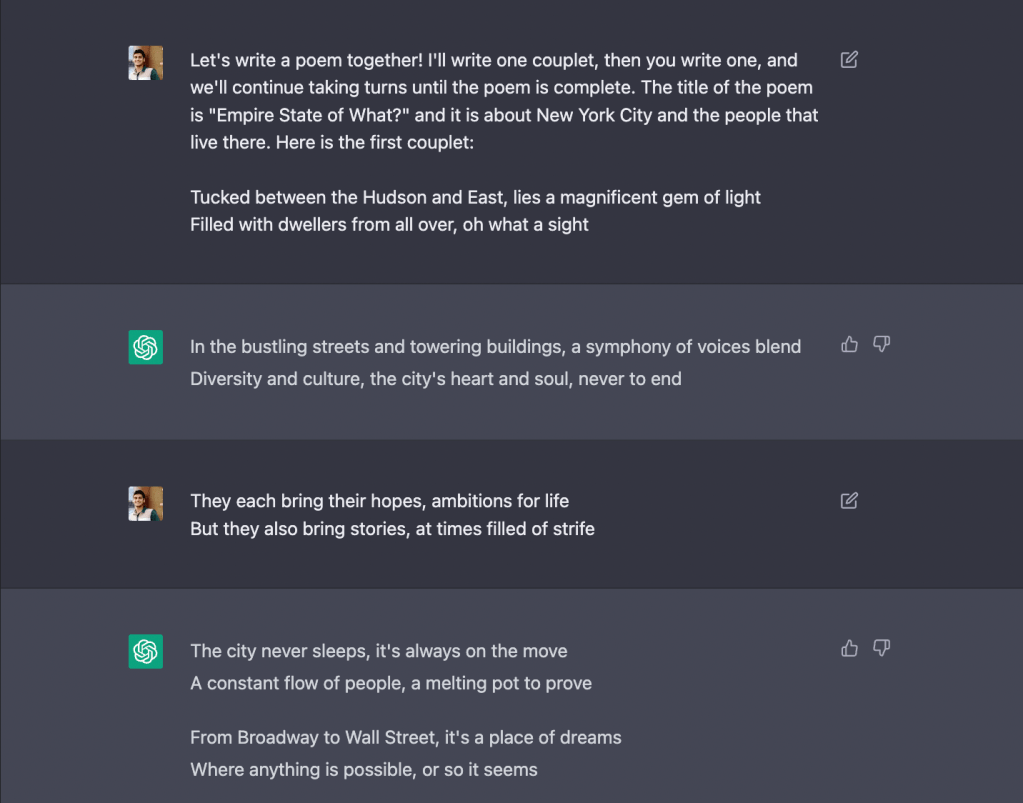Click the line starting "In the bustling streets"
Image resolution: width=1023 pixels, height=803 pixels.
(x=495, y=347)
